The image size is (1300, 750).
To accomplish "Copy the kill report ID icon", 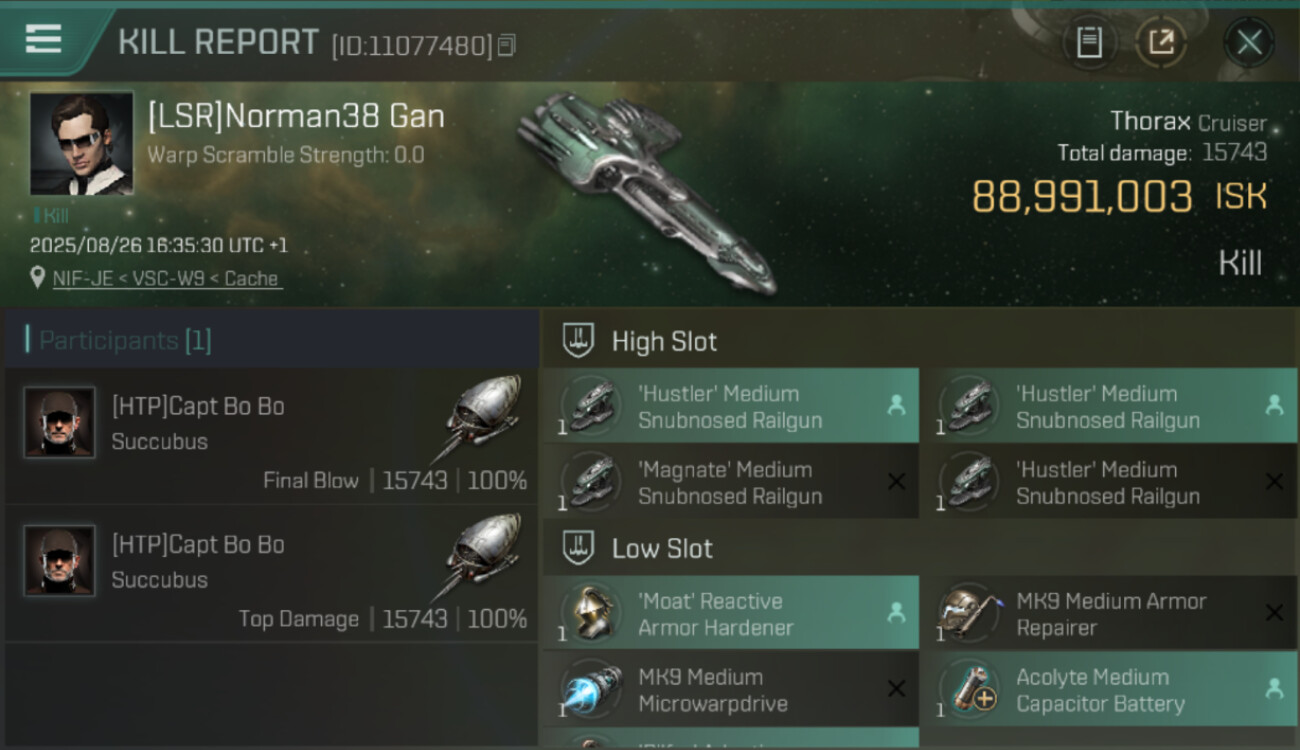I will coord(506,45).
